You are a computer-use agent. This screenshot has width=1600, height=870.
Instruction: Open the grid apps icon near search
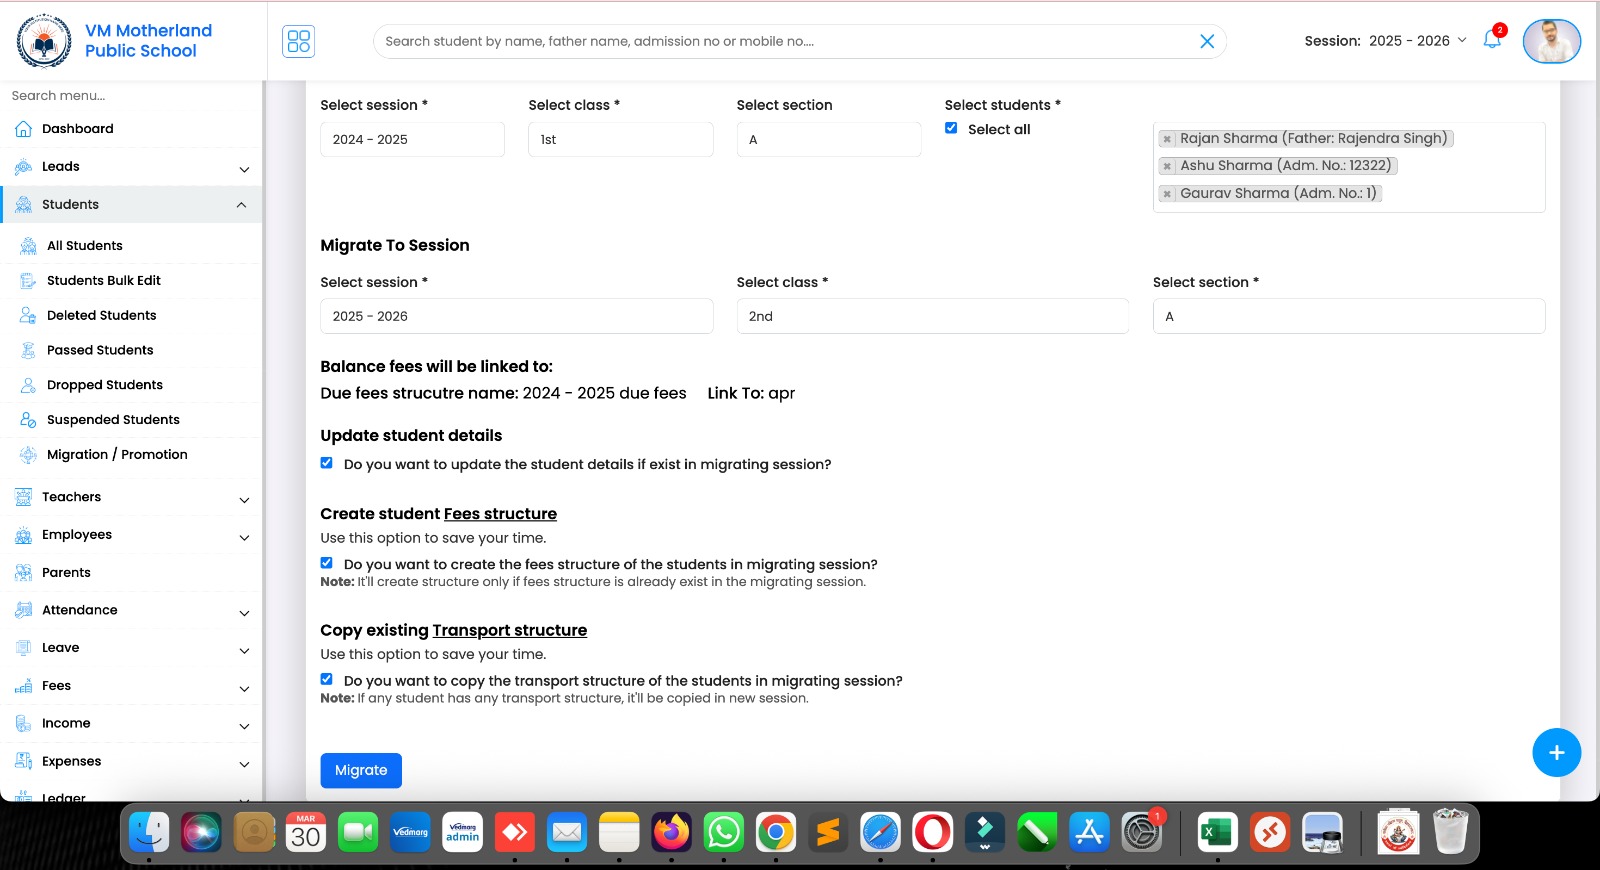pos(298,41)
